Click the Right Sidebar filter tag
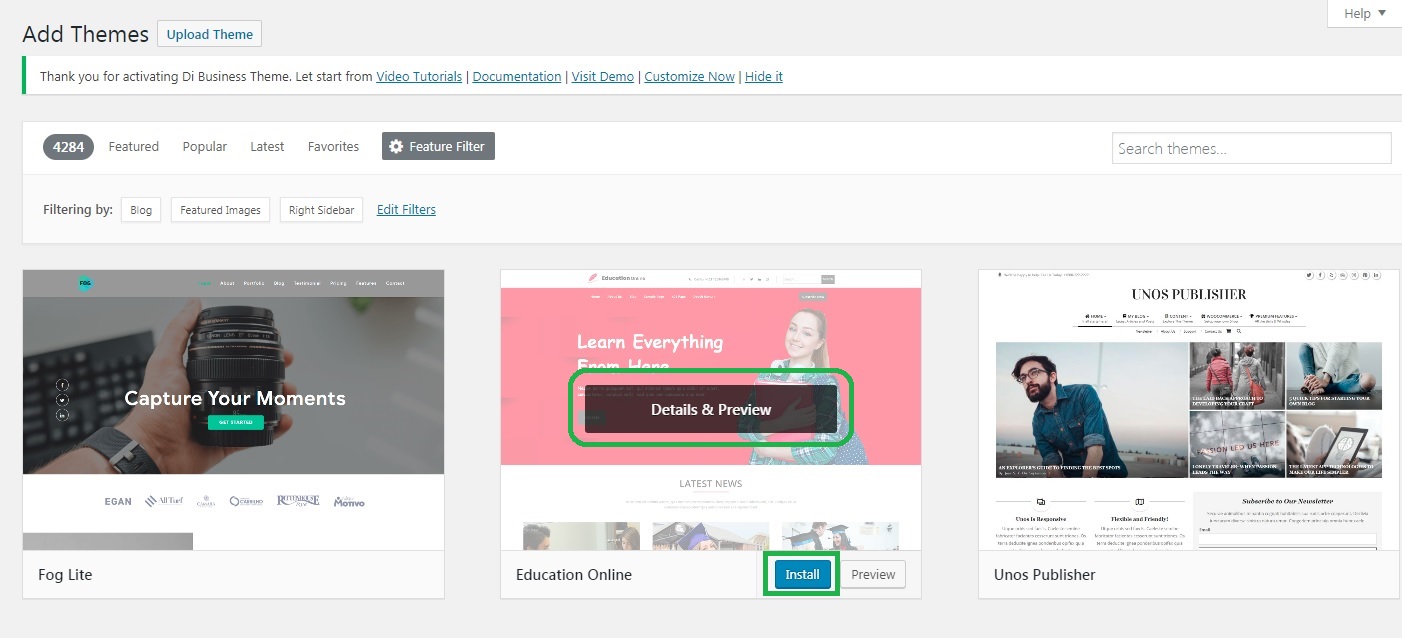This screenshot has height=638, width=1402. [x=321, y=210]
